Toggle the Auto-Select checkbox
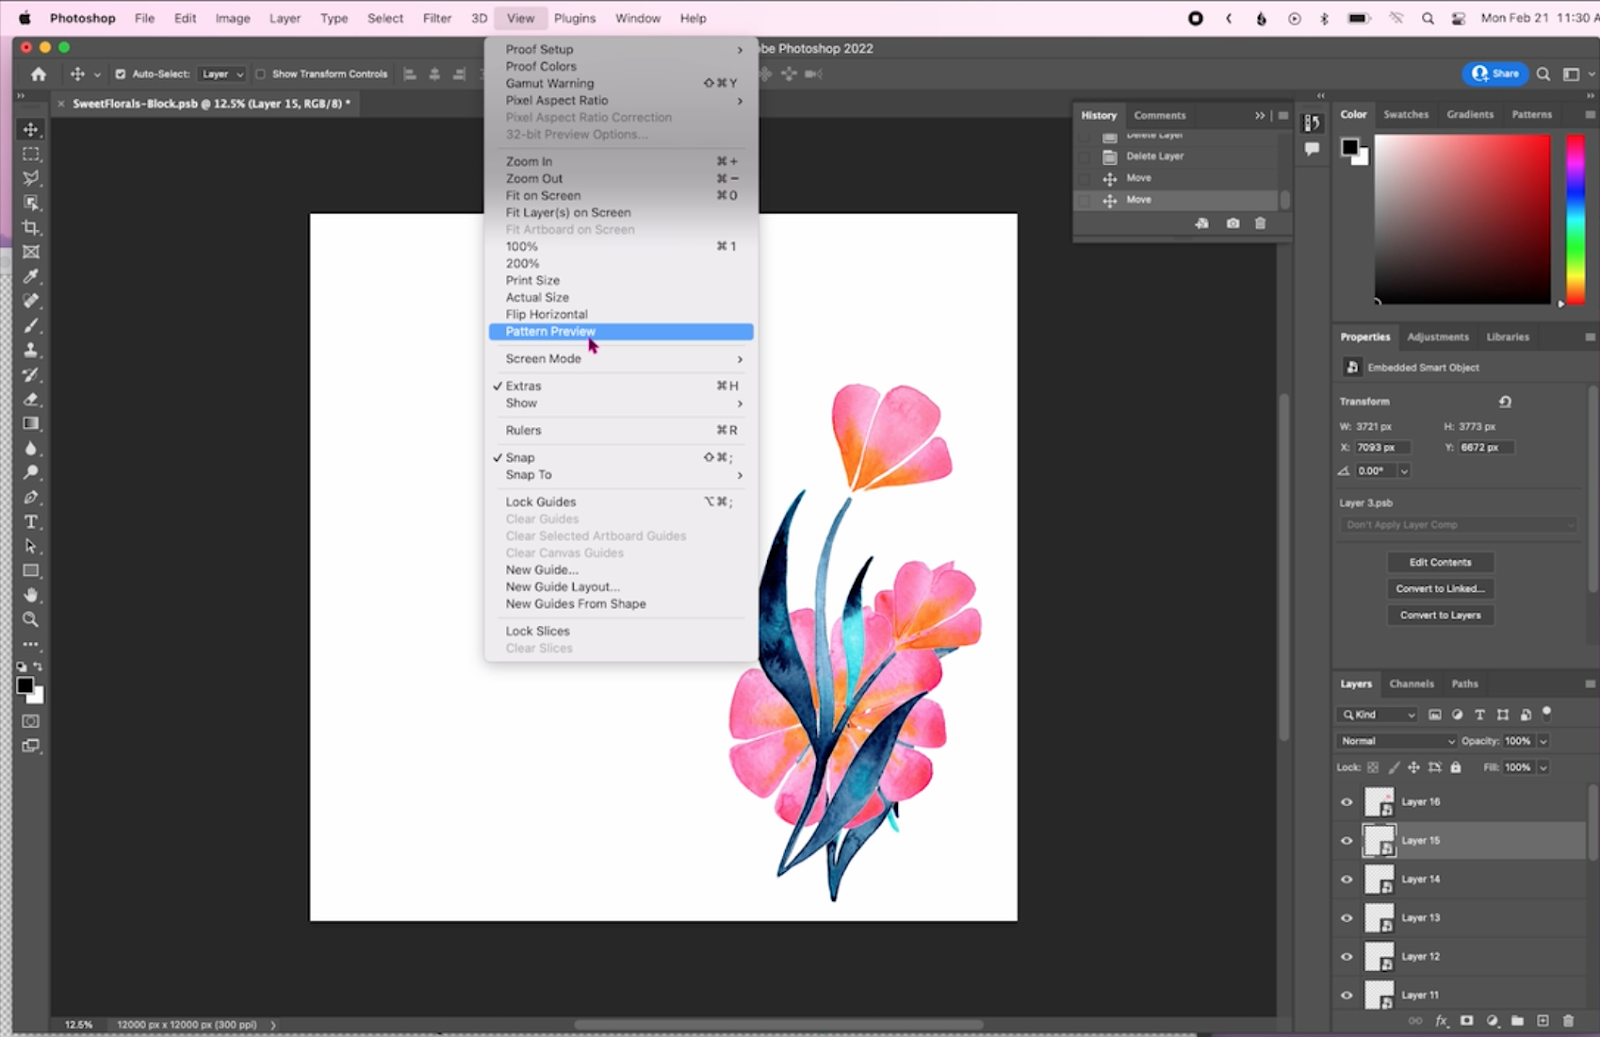This screenshot has width=1600, height=1037. point(119,73)
